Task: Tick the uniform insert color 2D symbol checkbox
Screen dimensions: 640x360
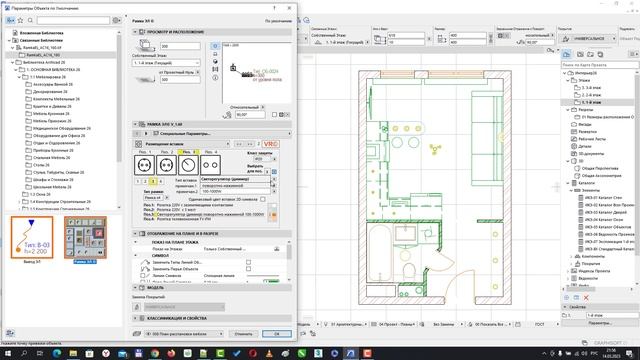Action: click(x=263, y=199)
